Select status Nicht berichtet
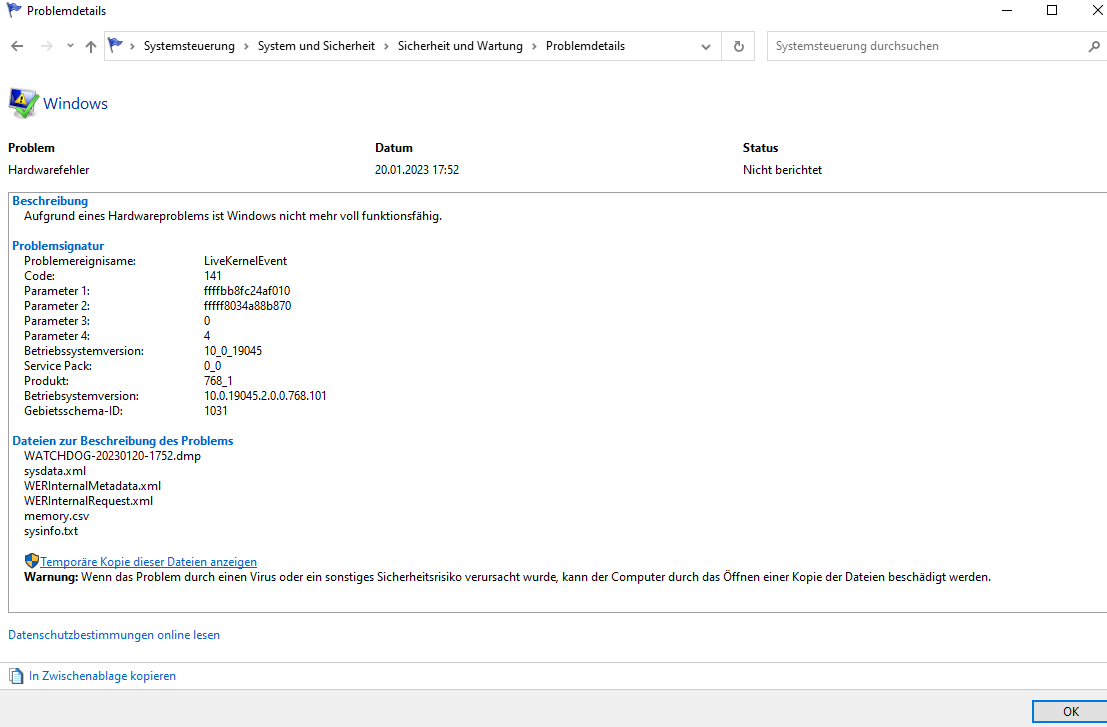Image resolution: width=1107 pixels, height=727 pixels. pyautogui.click(x=782, y=169)
